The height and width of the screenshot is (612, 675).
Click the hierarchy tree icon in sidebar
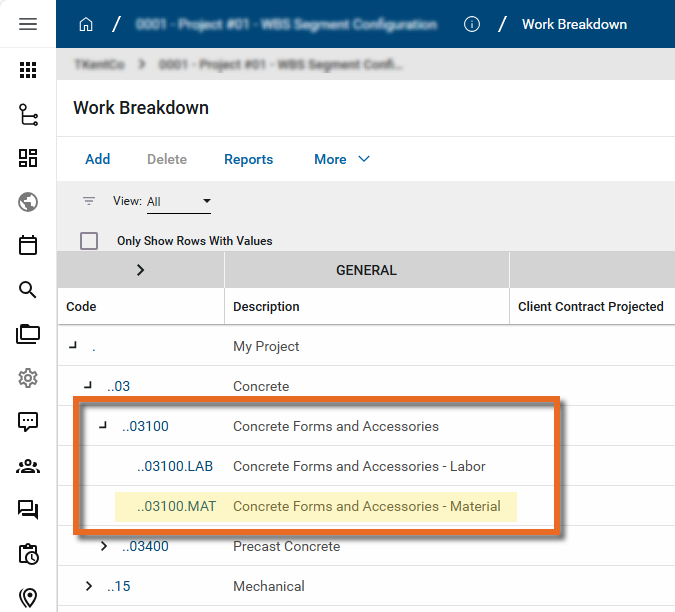pyautogui.click(x=28, y=115)
